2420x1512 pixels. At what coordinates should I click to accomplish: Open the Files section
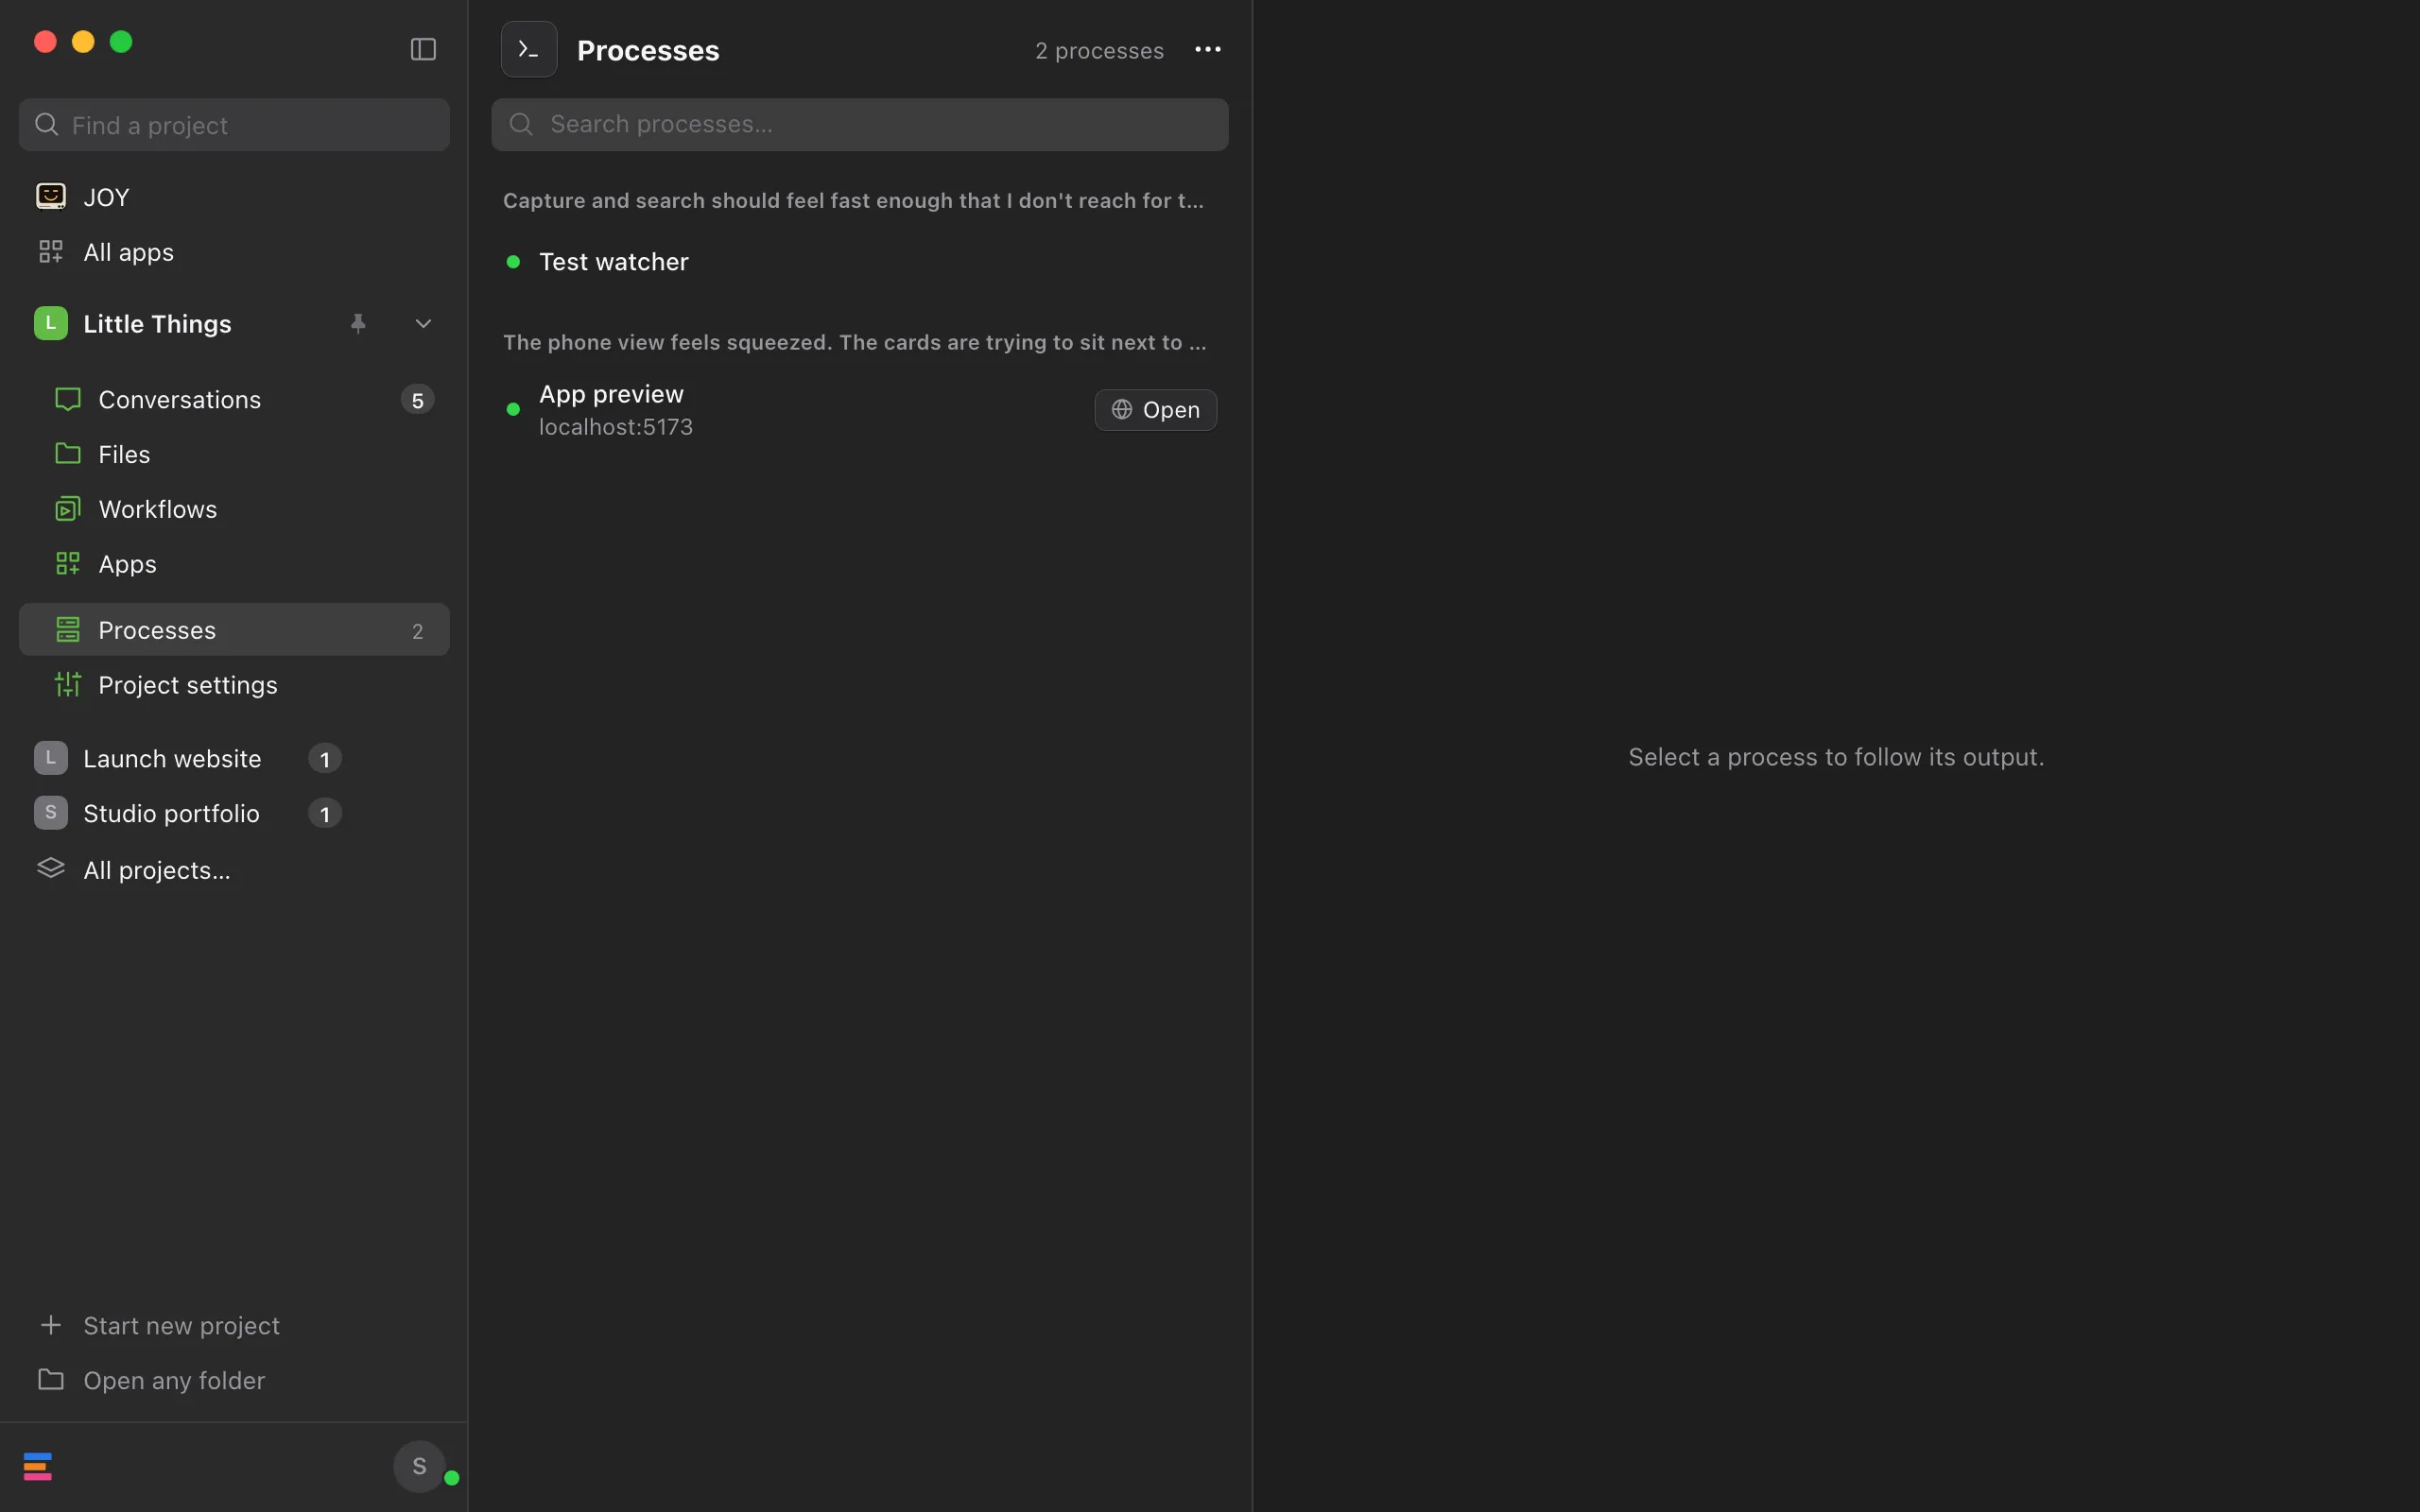point(234,454)
